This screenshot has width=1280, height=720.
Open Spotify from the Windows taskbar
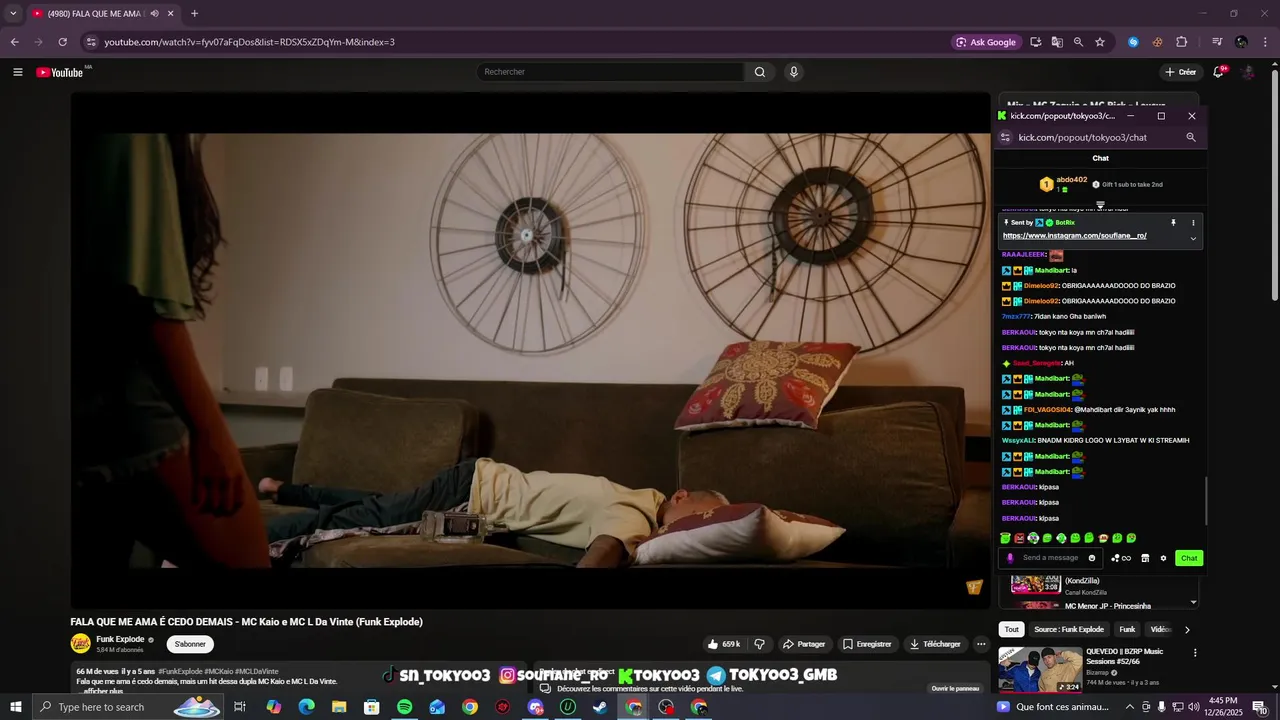(x=404, y=707)
